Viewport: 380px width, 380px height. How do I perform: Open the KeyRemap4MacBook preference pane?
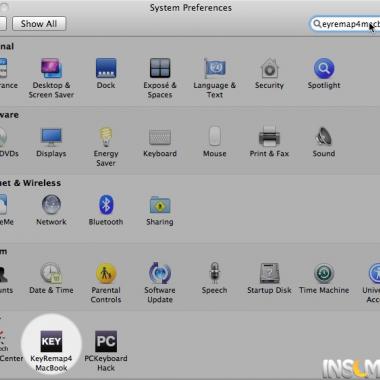pos(51,351)
